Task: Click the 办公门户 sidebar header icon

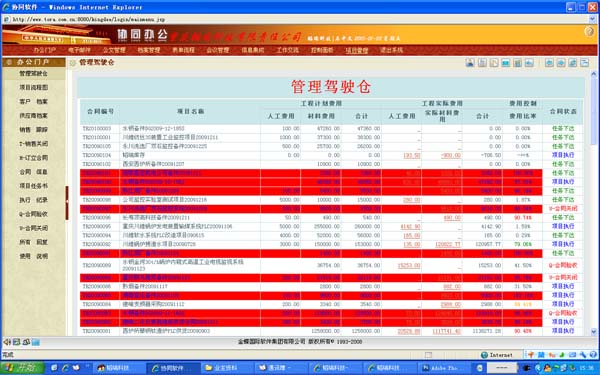Action: [x=9, y=62]
